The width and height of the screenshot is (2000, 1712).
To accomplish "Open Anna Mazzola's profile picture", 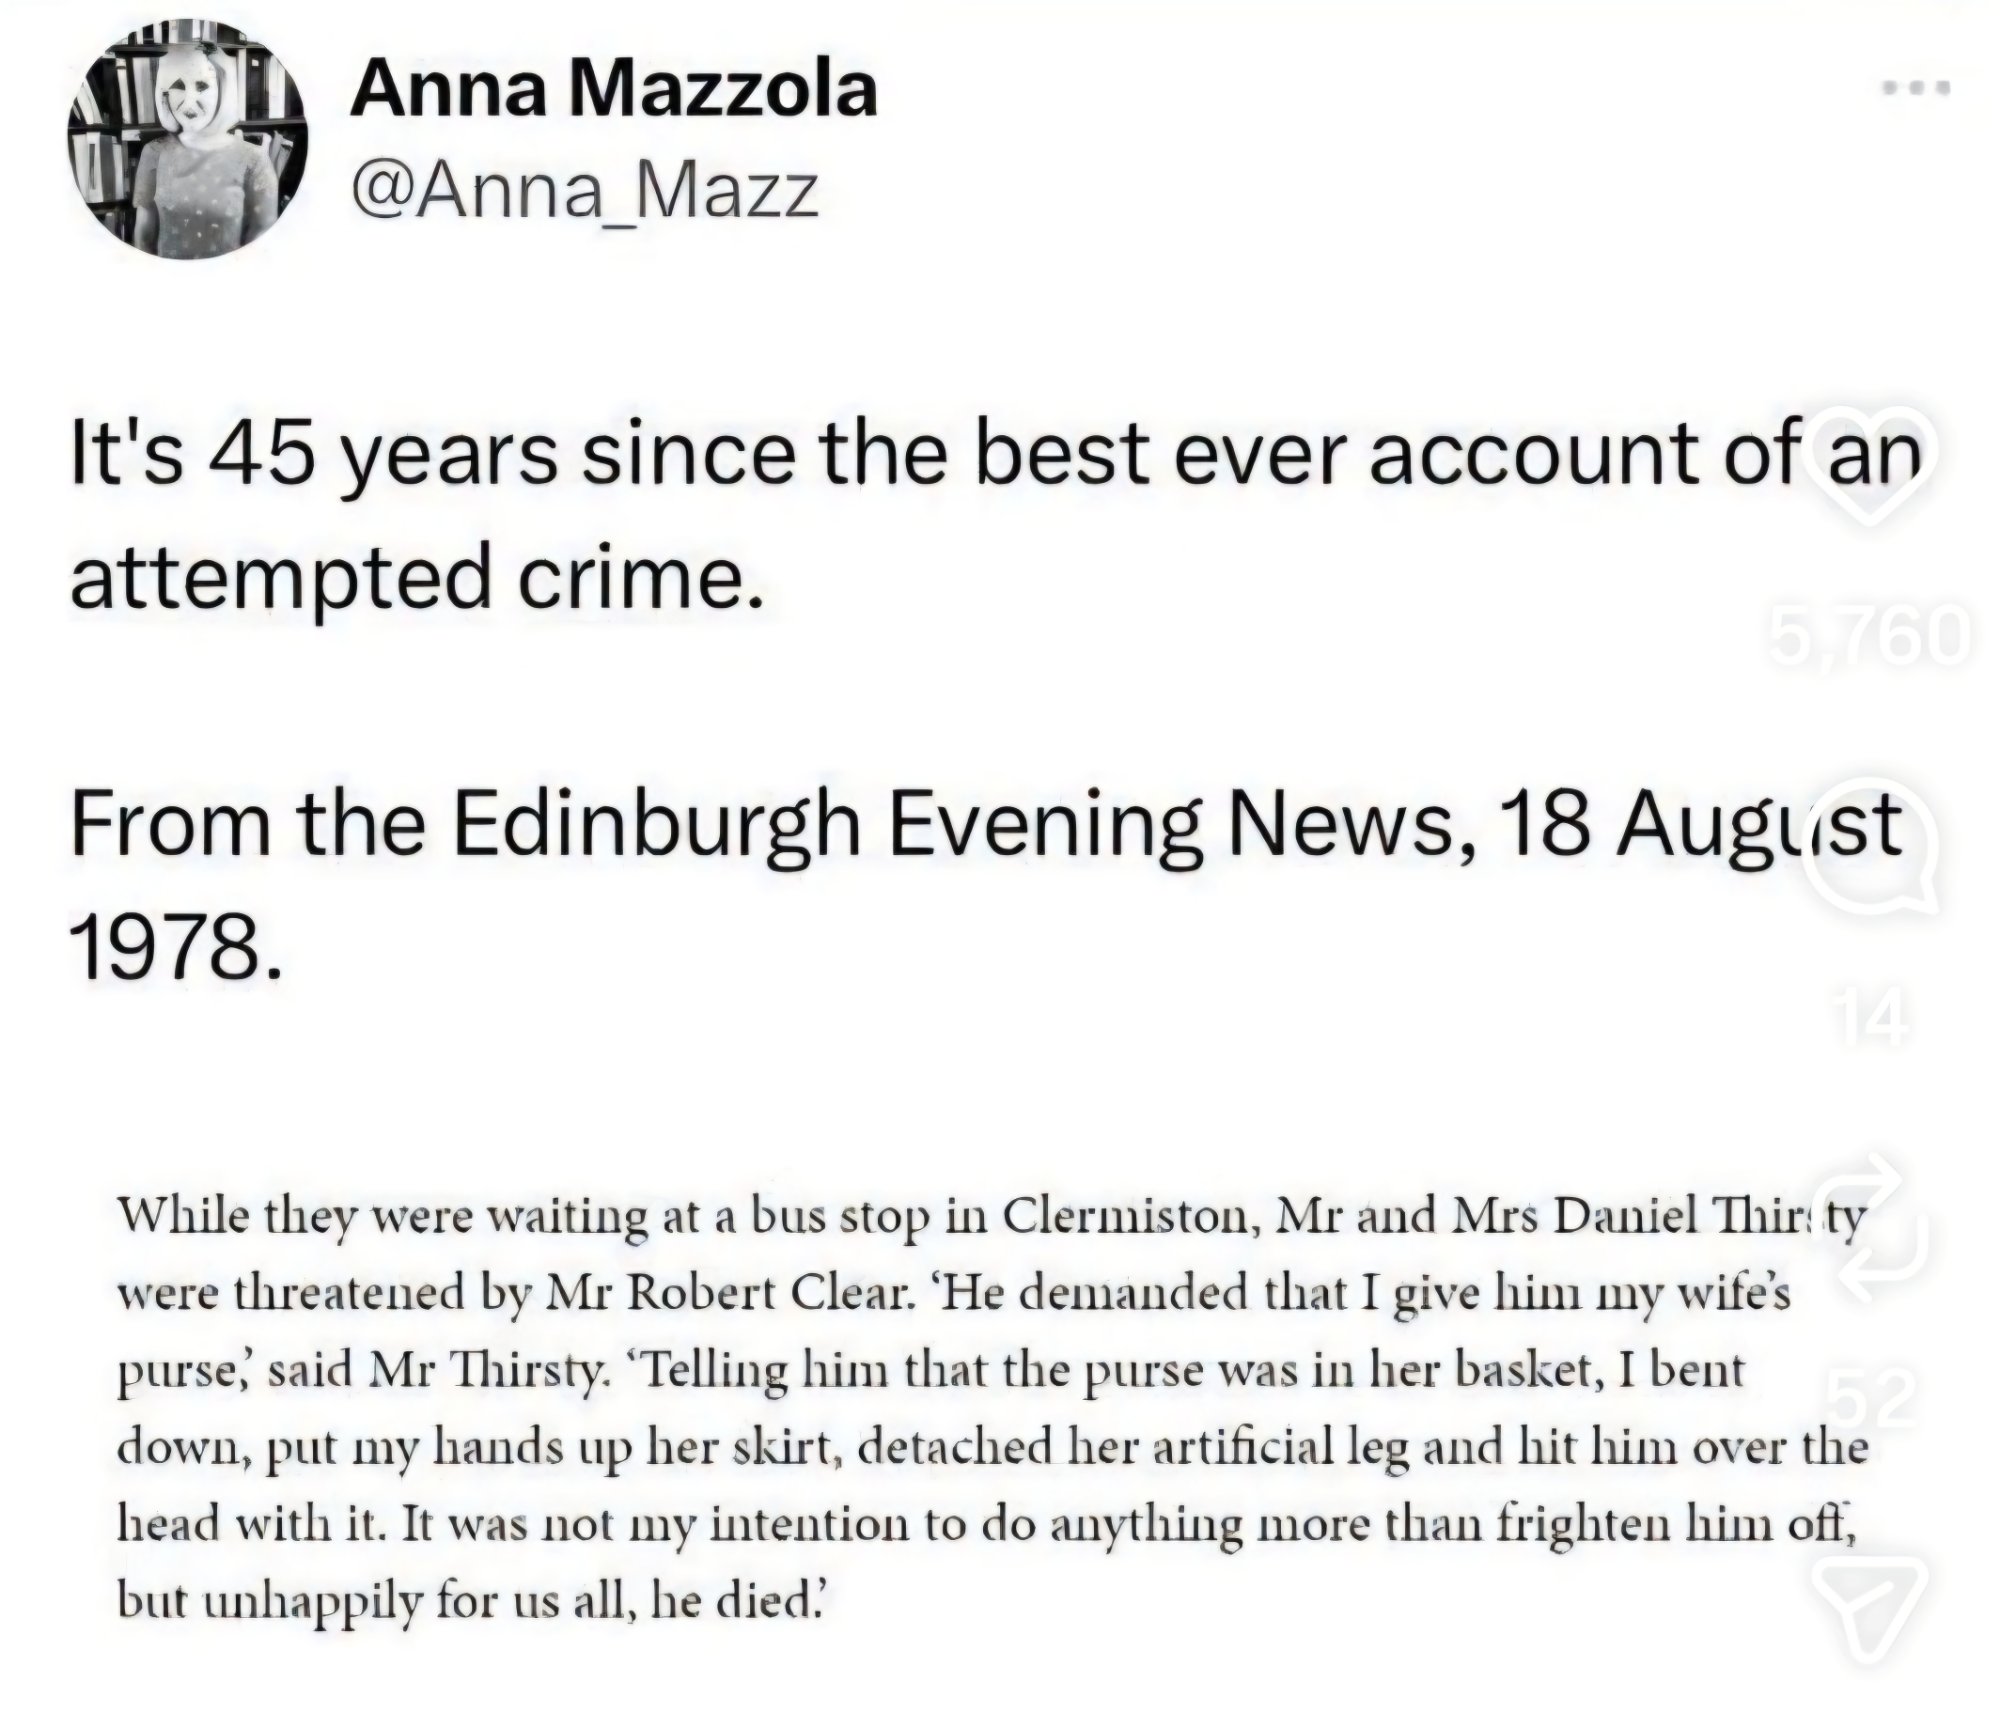I will click(187, 139).
